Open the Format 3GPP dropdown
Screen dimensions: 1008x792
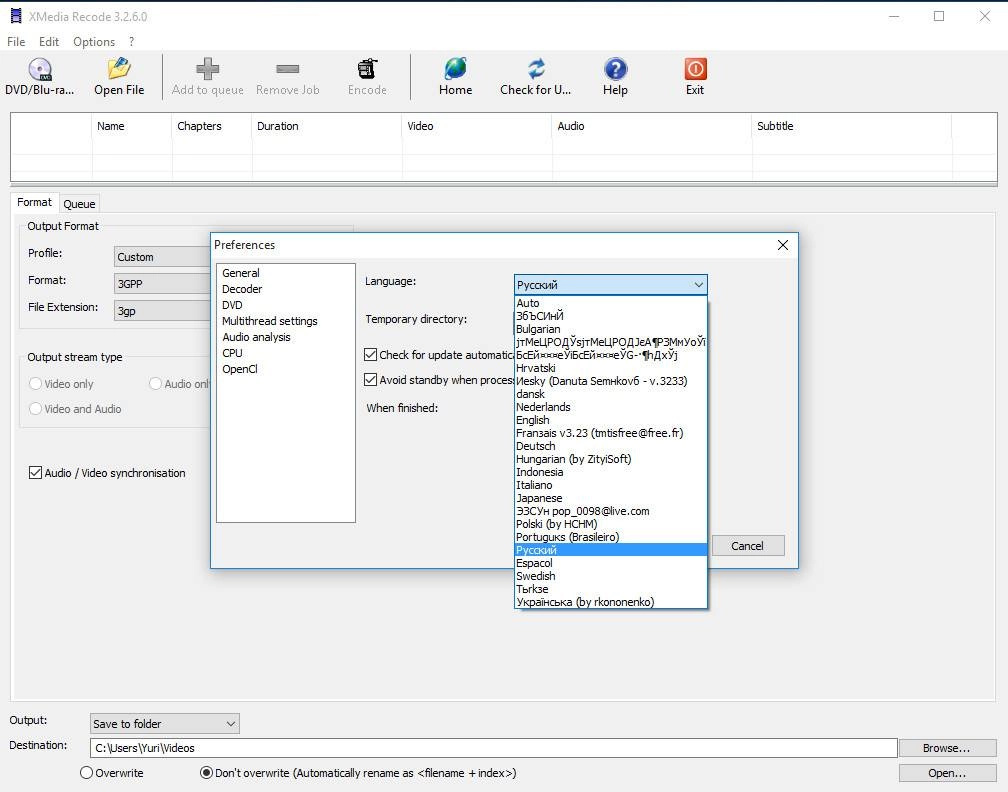tap(163, 284)
